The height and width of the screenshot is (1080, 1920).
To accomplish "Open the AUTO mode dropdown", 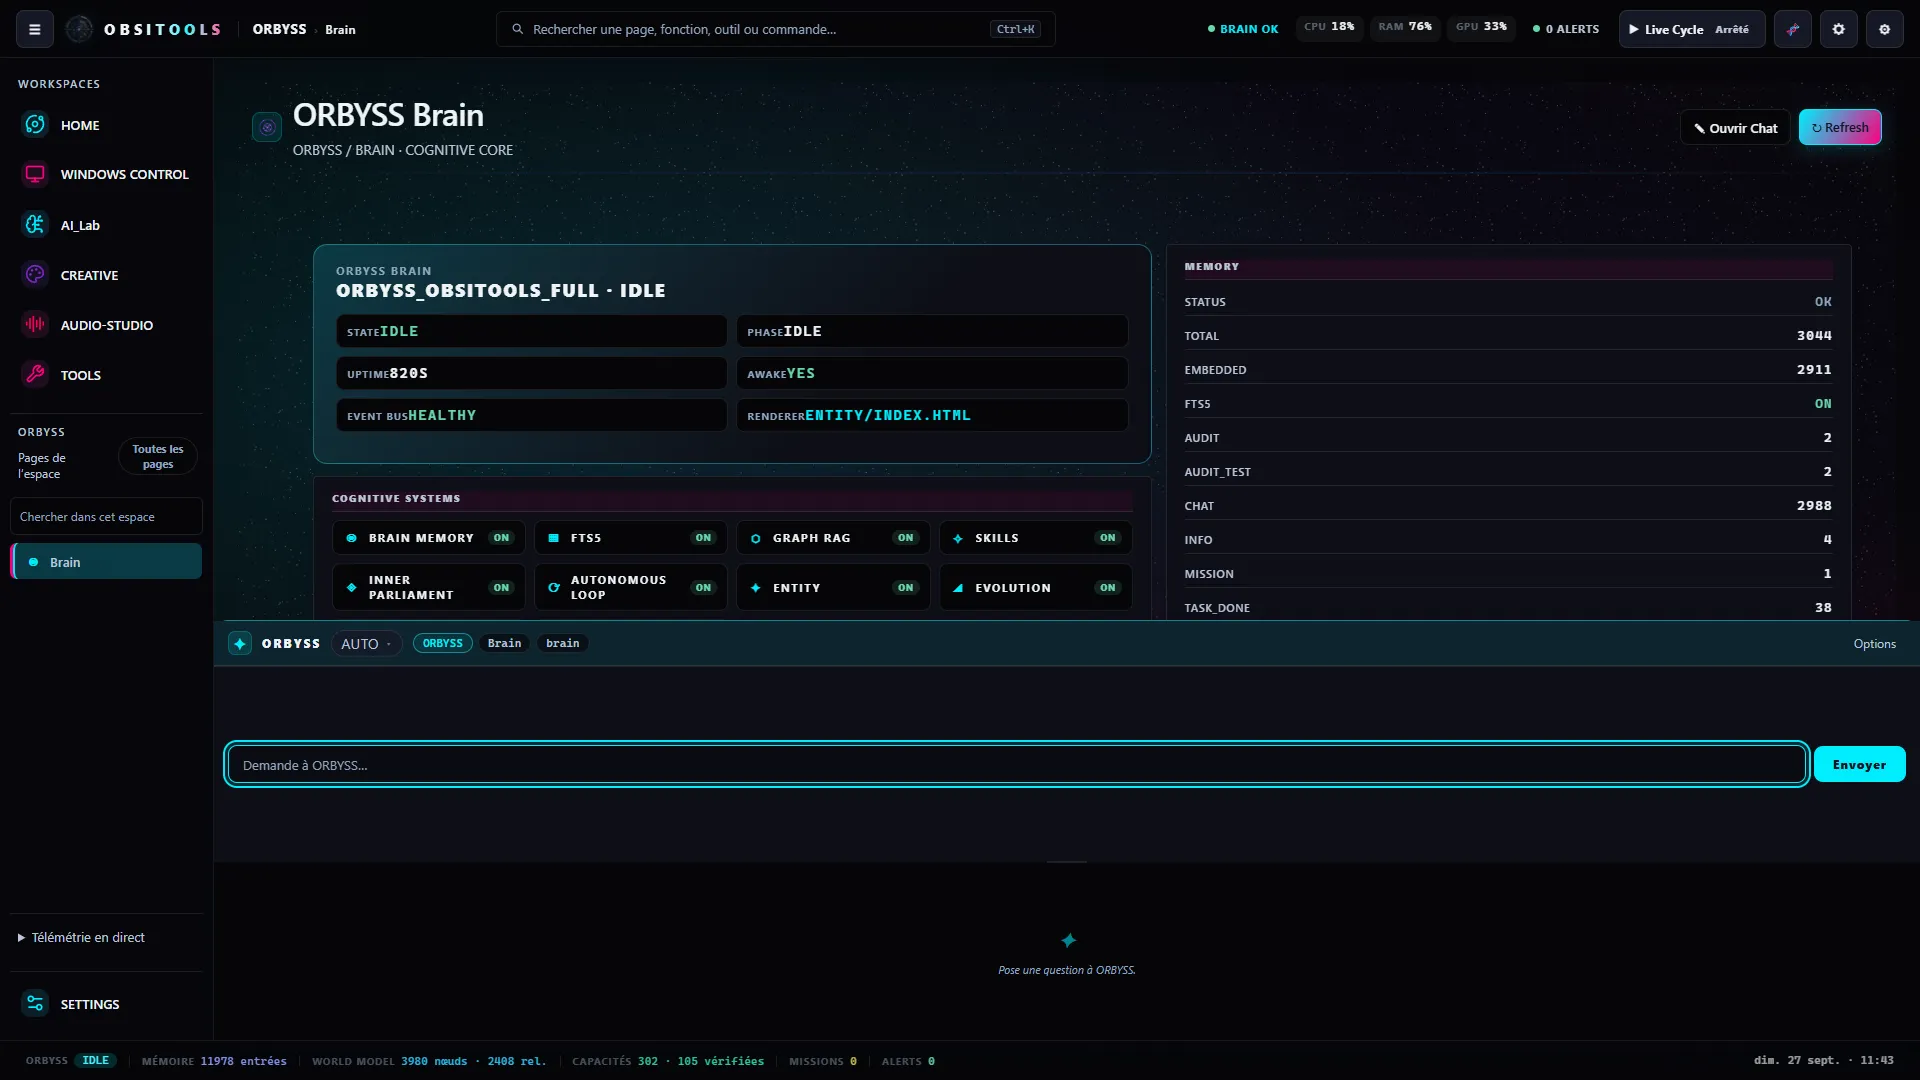I will pyautogui.click(x=366, y=644).
